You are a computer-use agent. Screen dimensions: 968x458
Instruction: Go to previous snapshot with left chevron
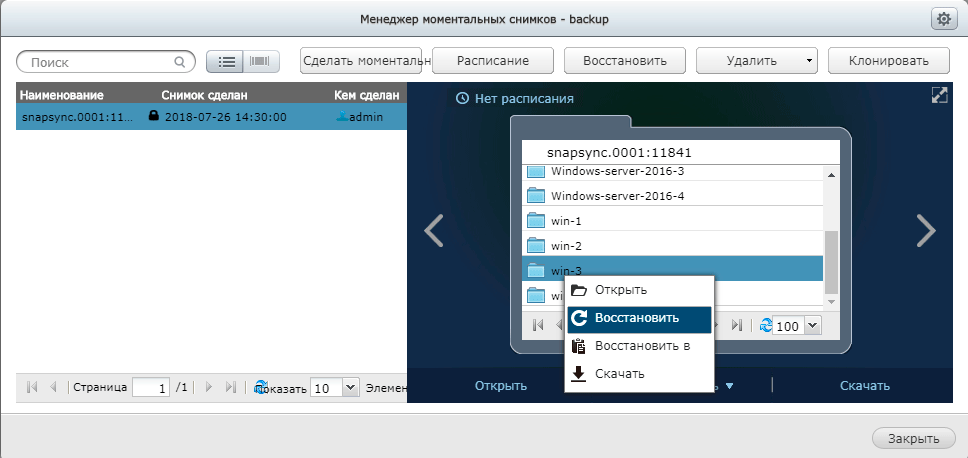[434, 231]
